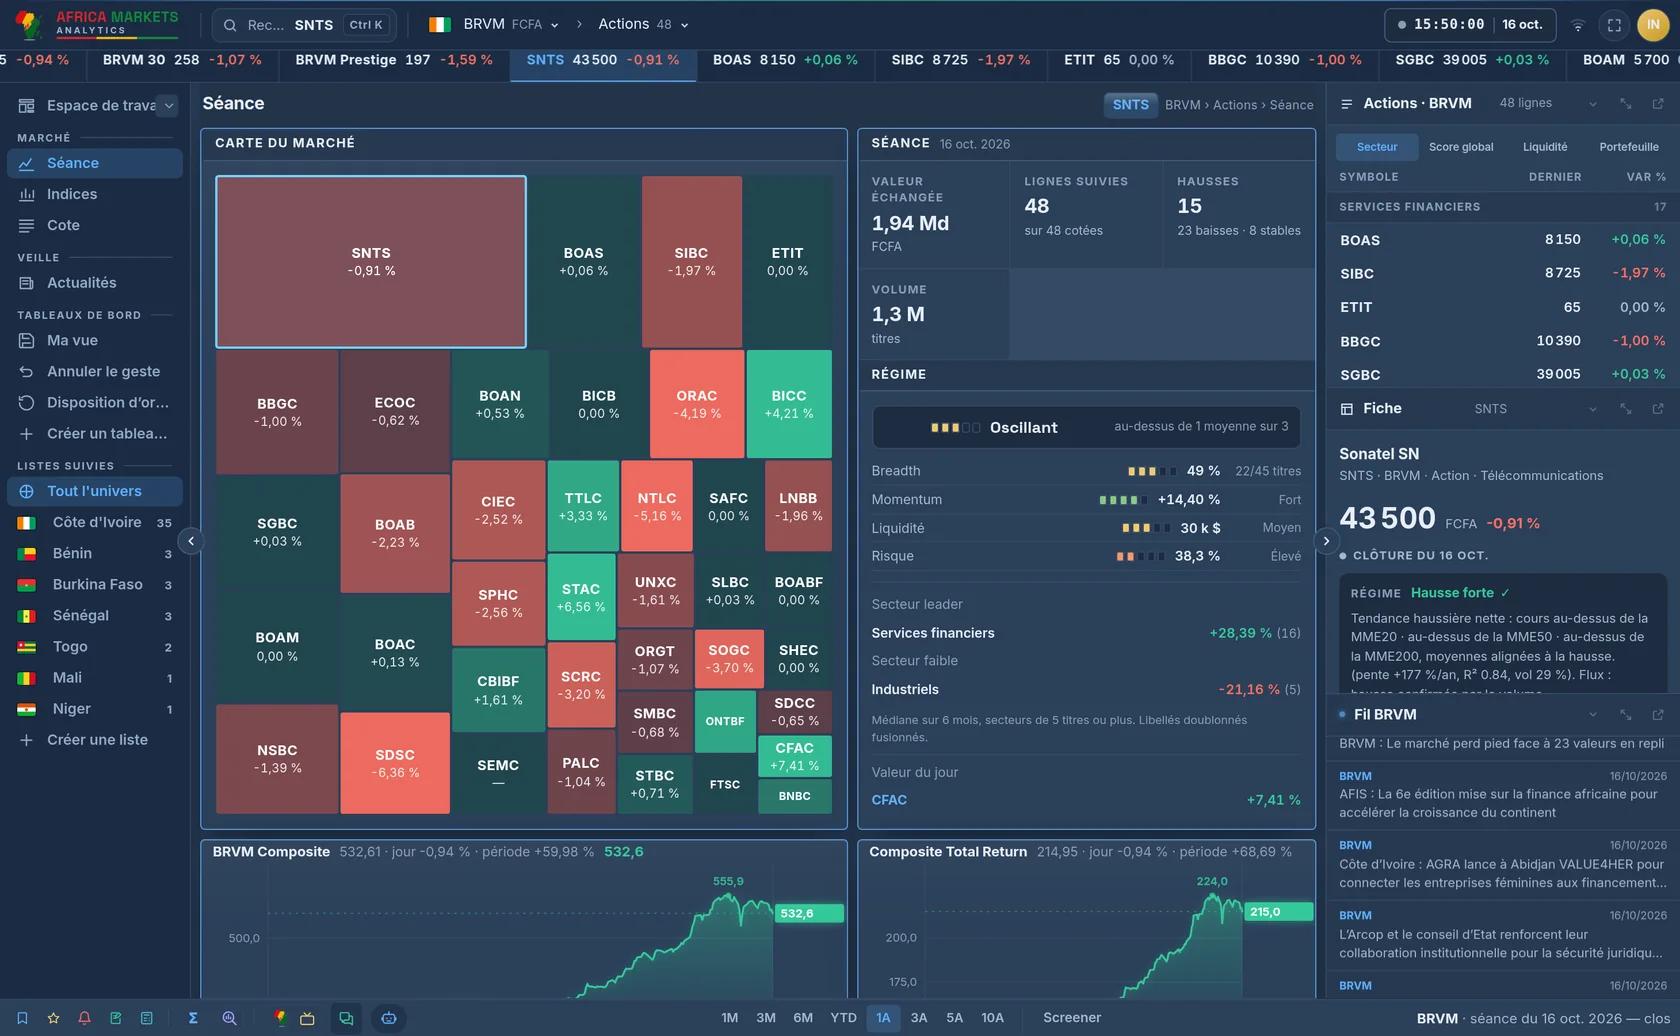
Task: Open the Actions 48 dropdown in top bar
Action: (643, 25)
